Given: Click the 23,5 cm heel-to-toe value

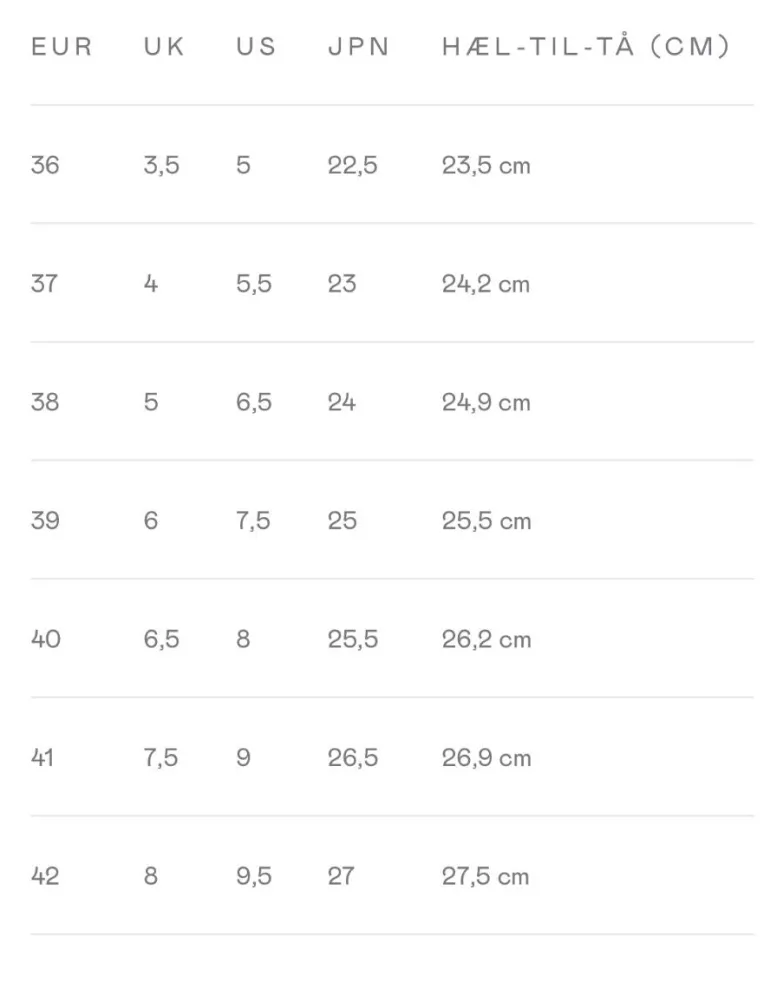Looking at the screenshot, I should 486,165.
